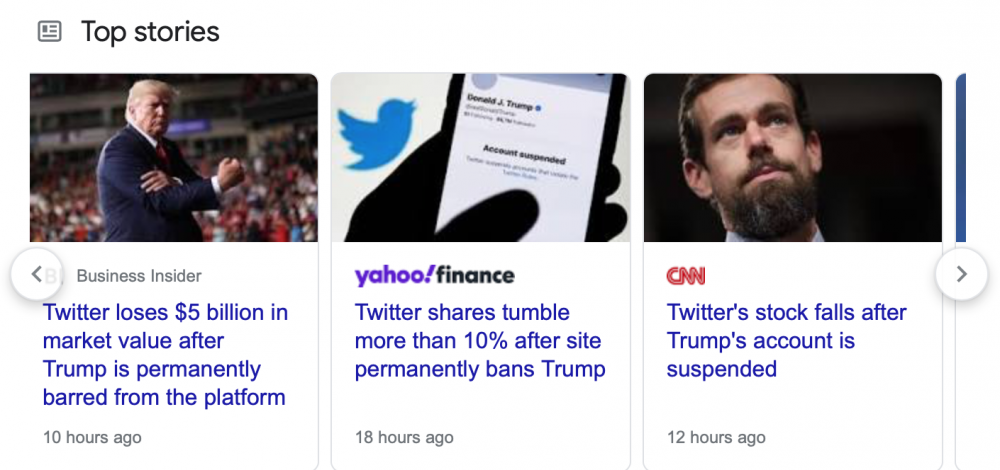Open the CNN story bearded man thumbnail
Image resolution: width=1000 pixels, height=470 pixels.
pos(792,157)
